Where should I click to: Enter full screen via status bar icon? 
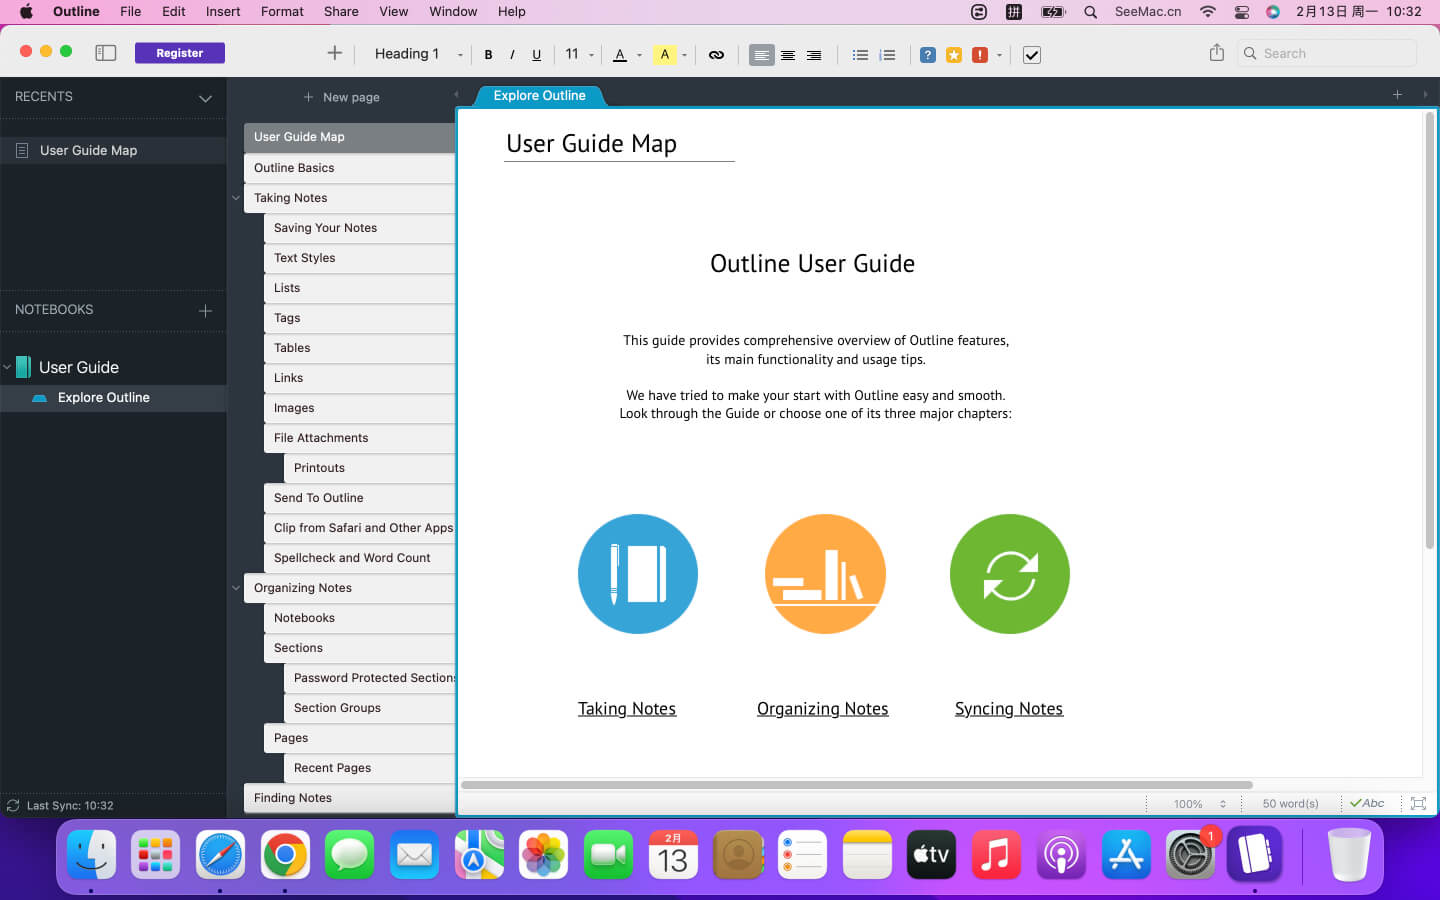click(1418, 803)
